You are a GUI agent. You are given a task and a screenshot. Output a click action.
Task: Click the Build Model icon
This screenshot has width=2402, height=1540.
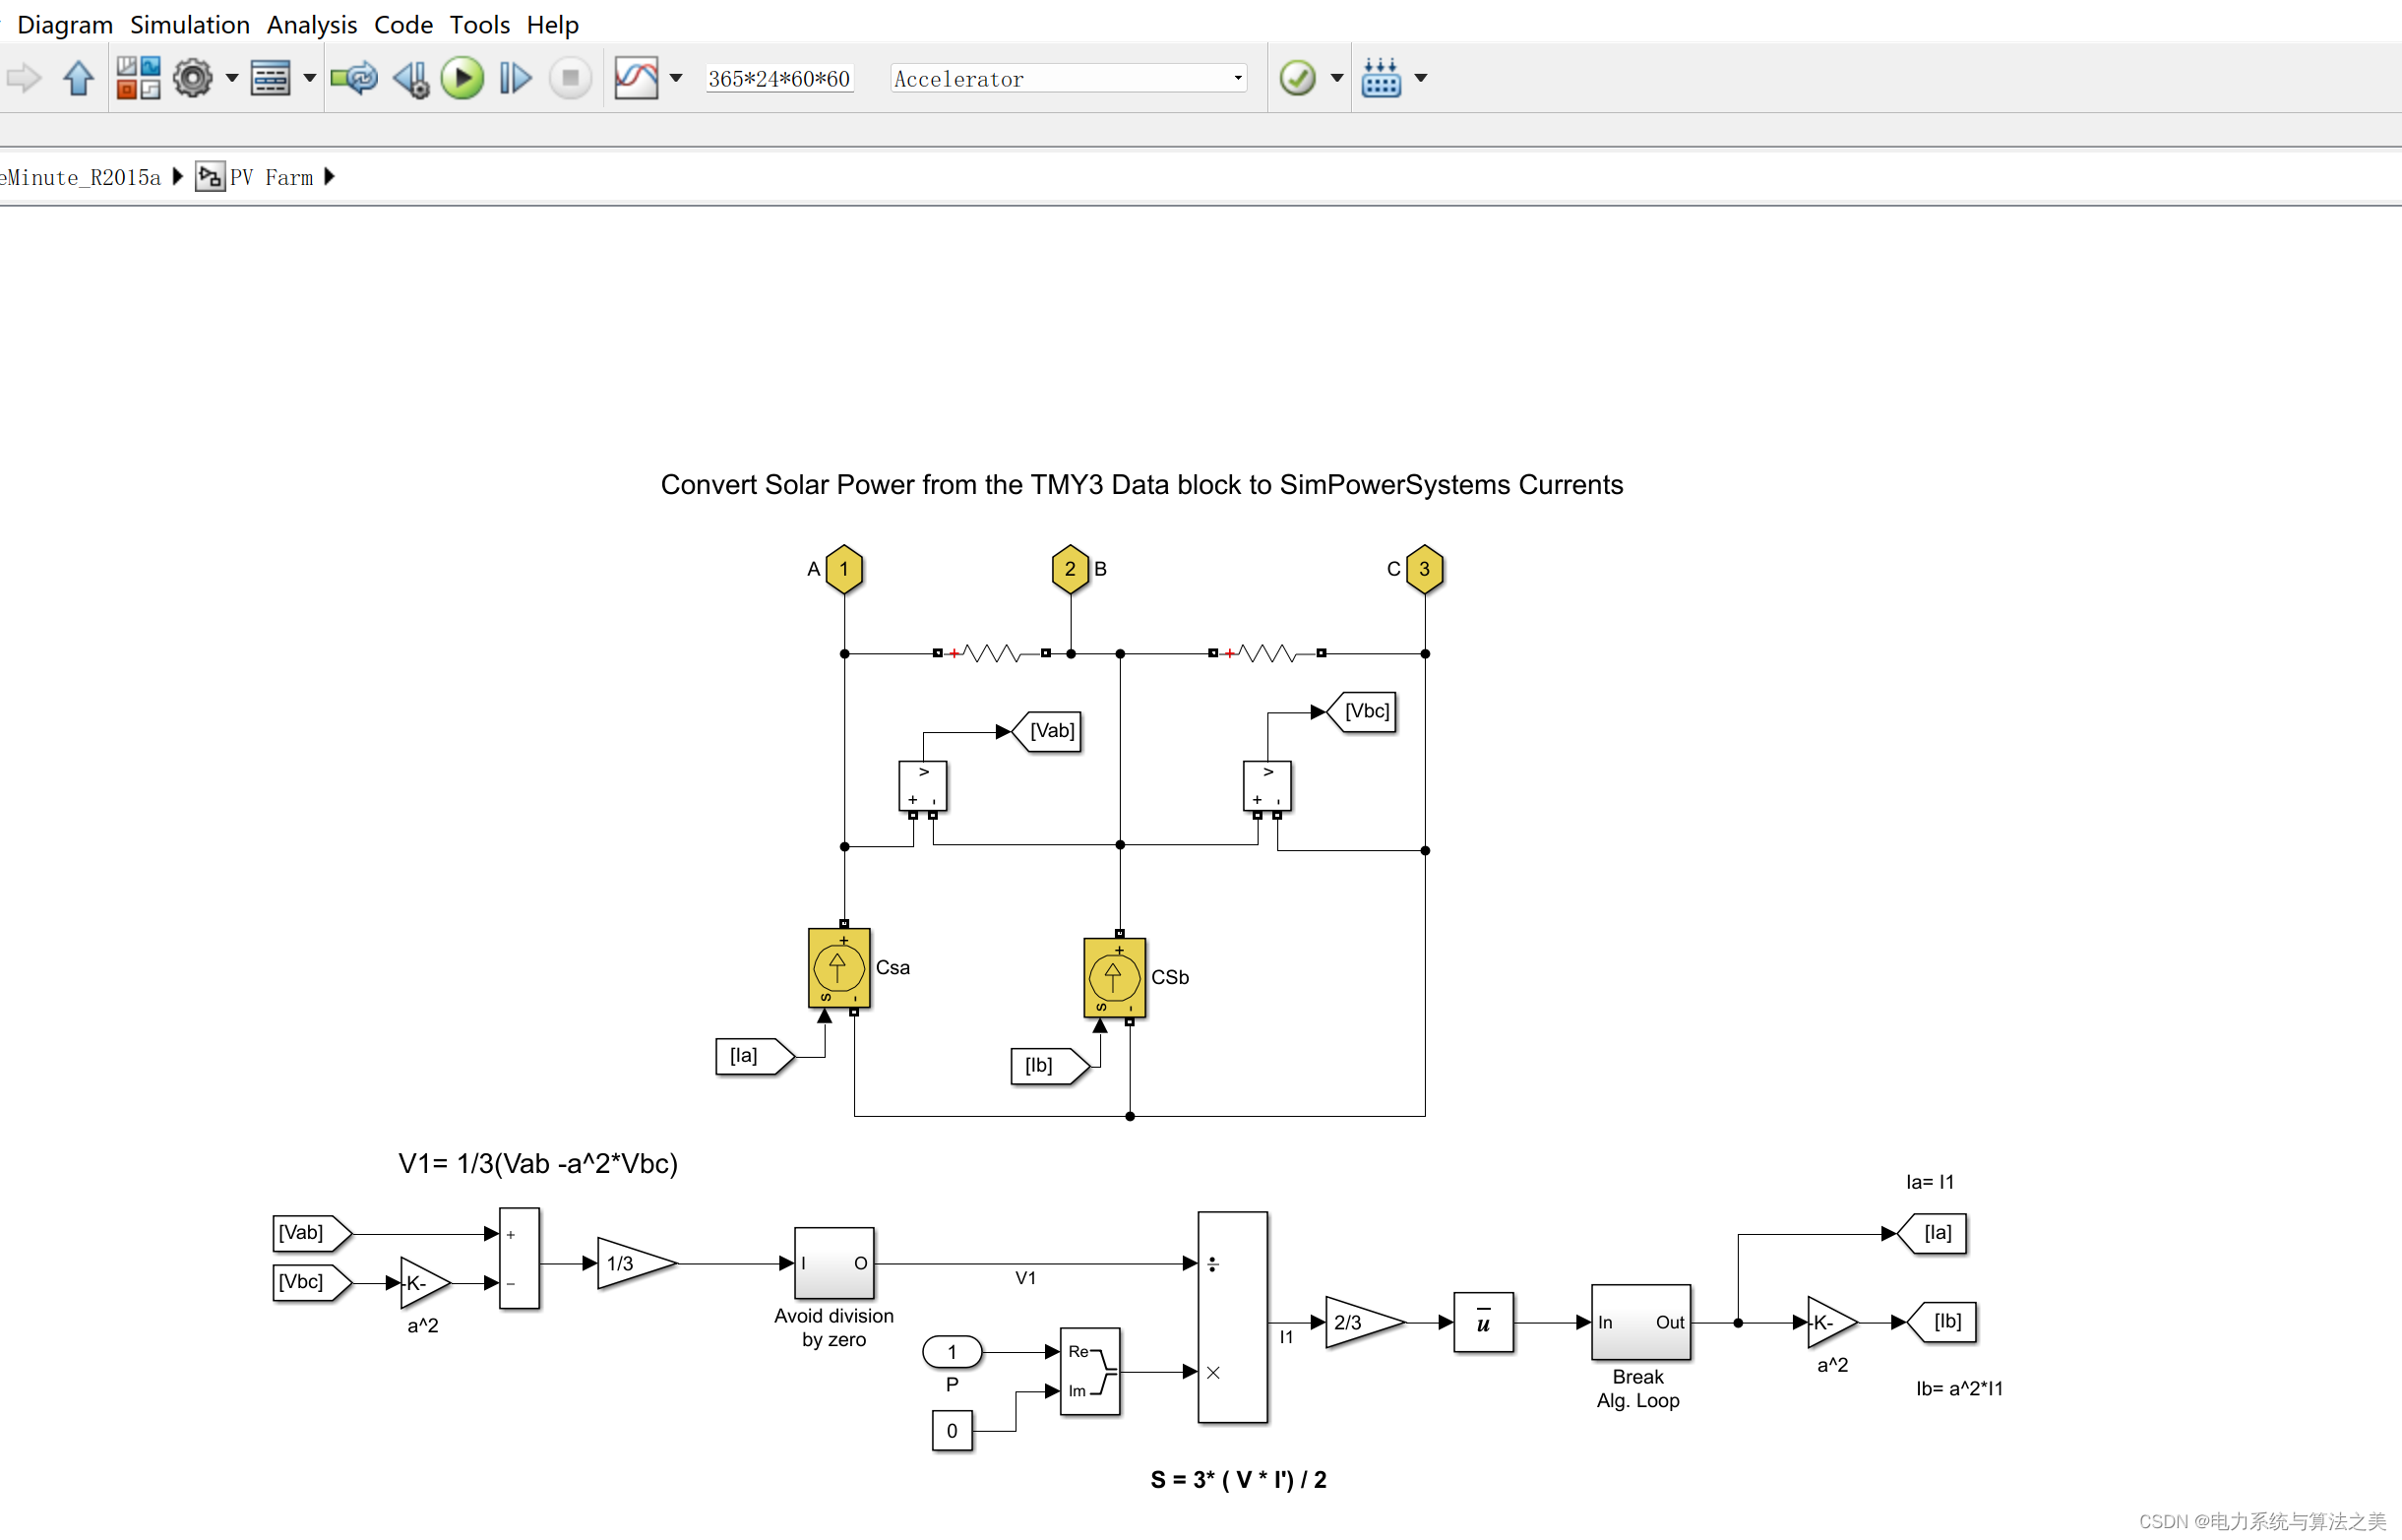point(1381,78)
